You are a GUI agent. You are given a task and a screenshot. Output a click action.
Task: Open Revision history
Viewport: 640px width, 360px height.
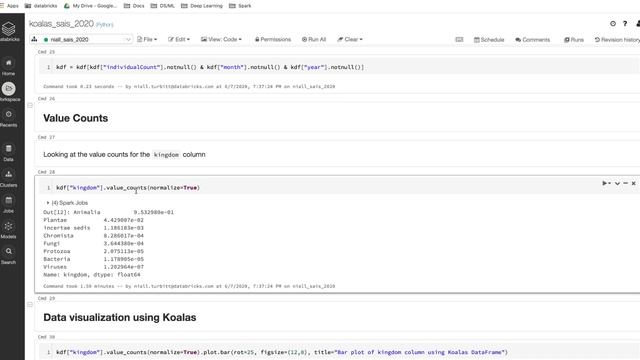coord(617,40)
